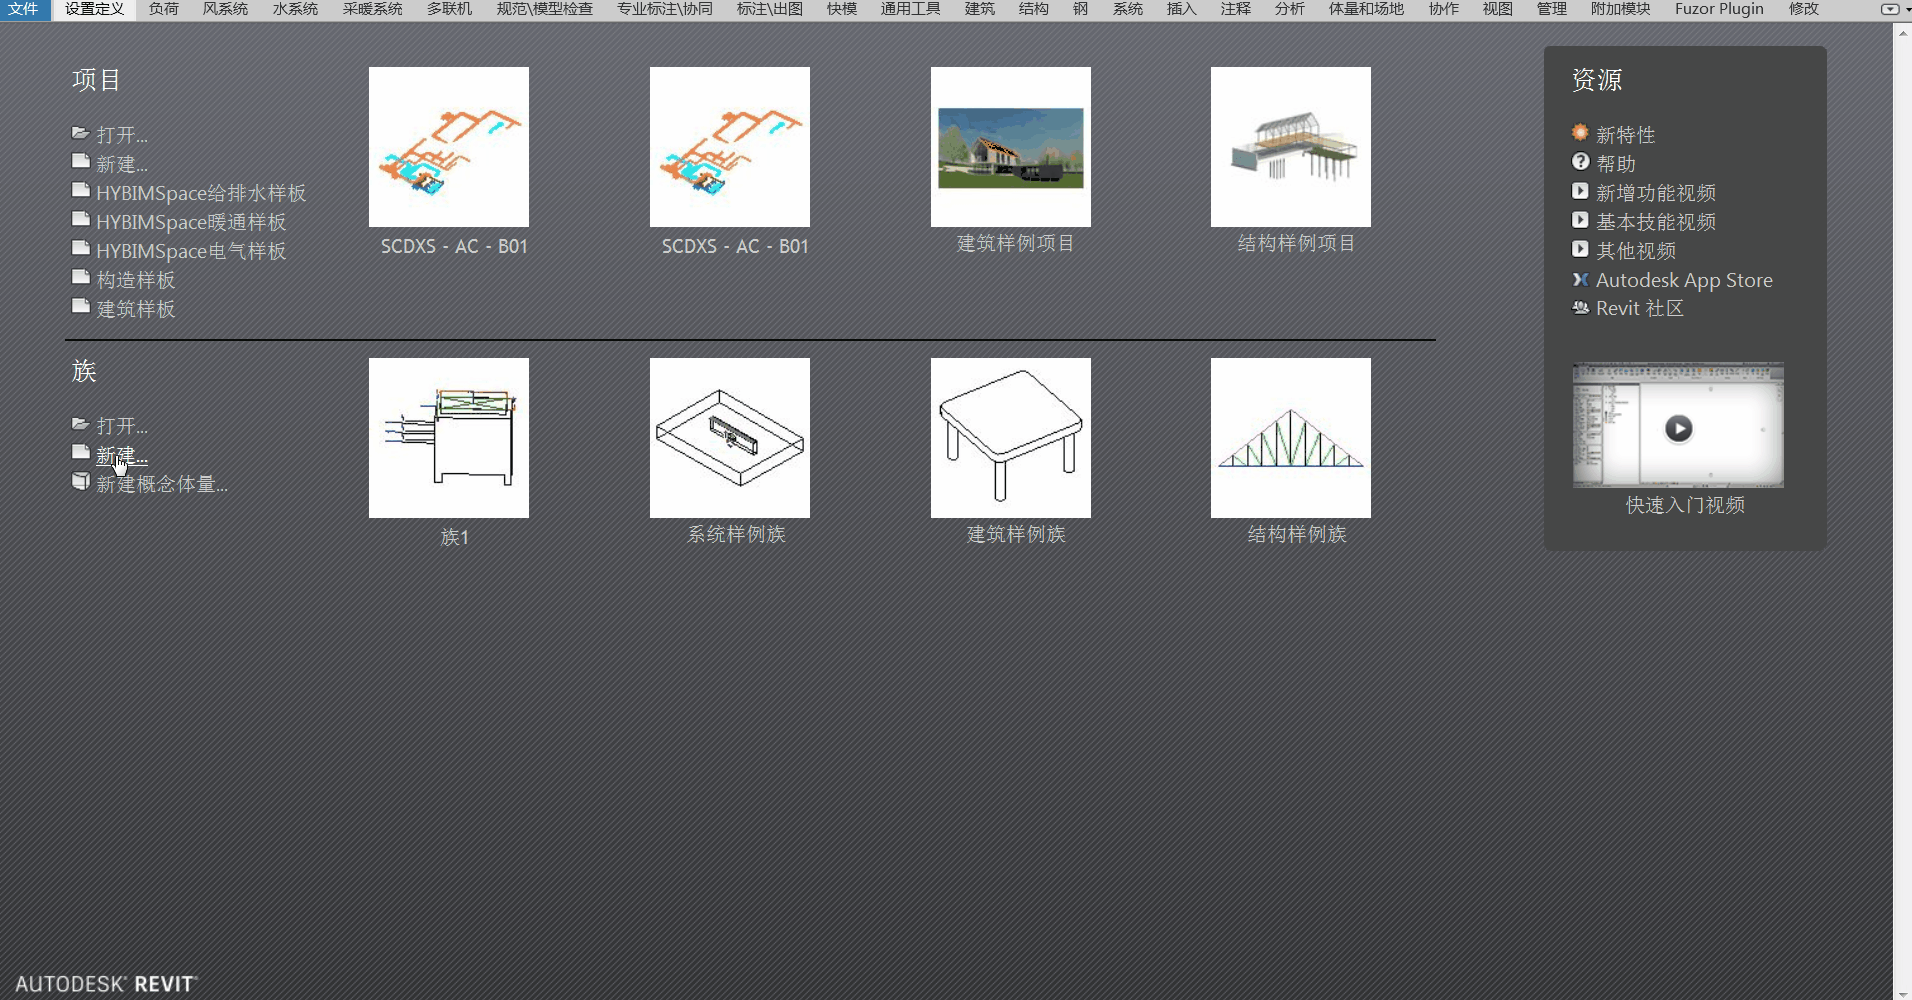
Task: Open the second SCDXS - AC - B01 project thumbnail
Action: pyautogui.click(x=730, y=147)
